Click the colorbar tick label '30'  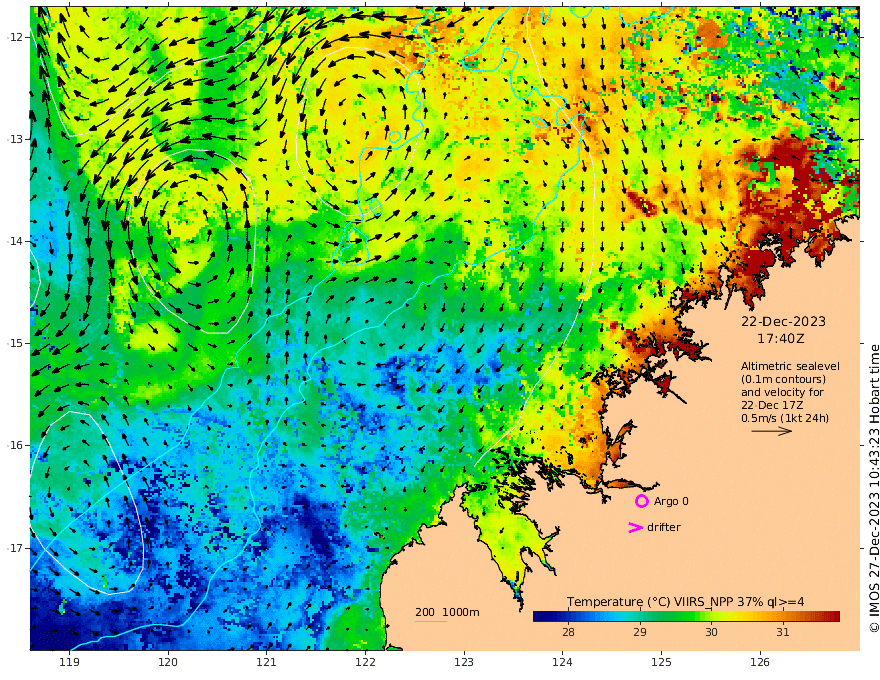click(x=711, y=632)
